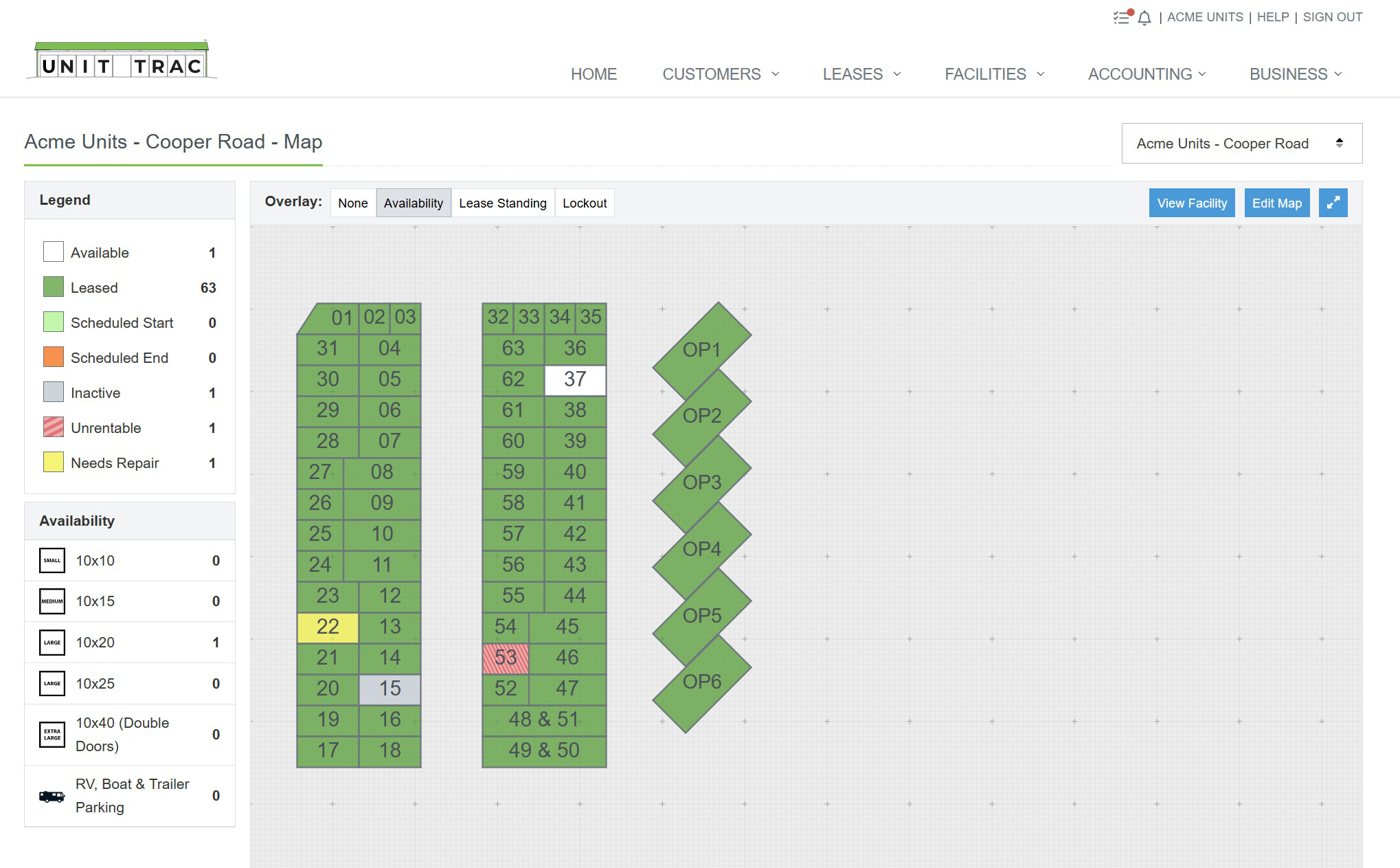Select needs-repair unit 22
The image size is (1400, 868).
[328, 627]
